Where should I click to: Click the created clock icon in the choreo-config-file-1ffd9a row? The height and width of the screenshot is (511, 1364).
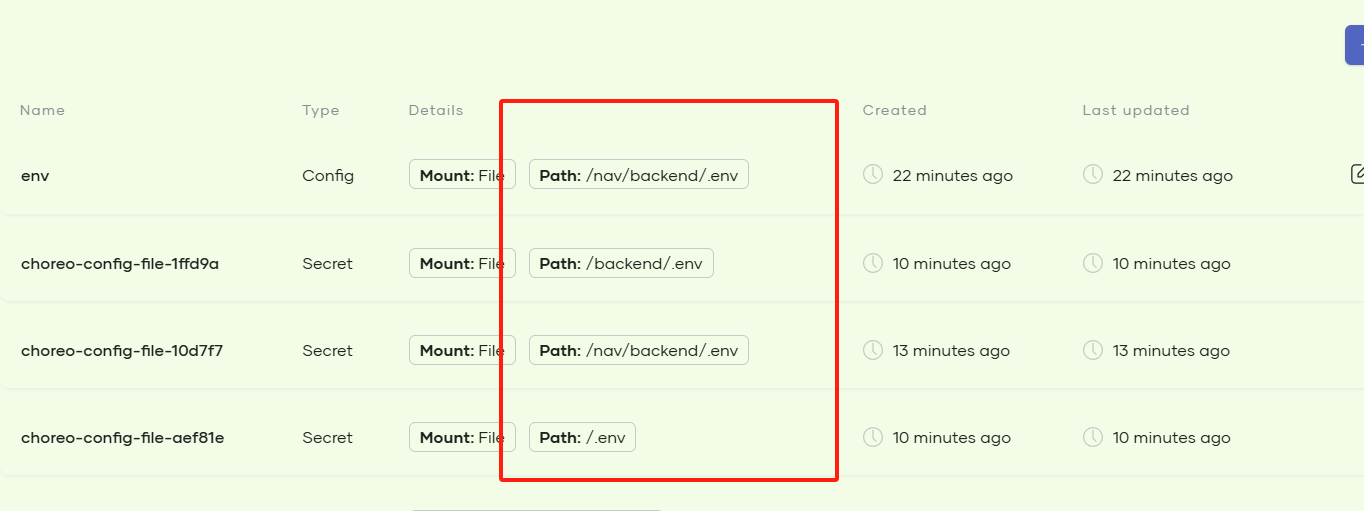click(x=873, y=263)
